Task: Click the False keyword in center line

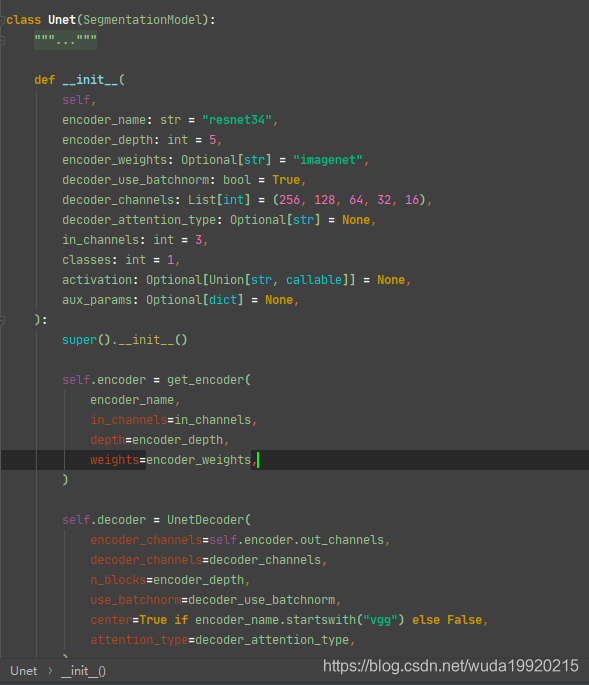Action: click(464, 620)
